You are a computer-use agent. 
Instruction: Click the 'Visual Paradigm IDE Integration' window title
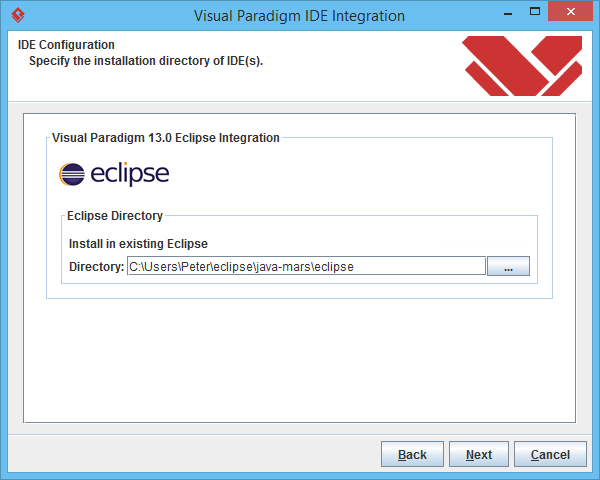click(x=299, y=16)
